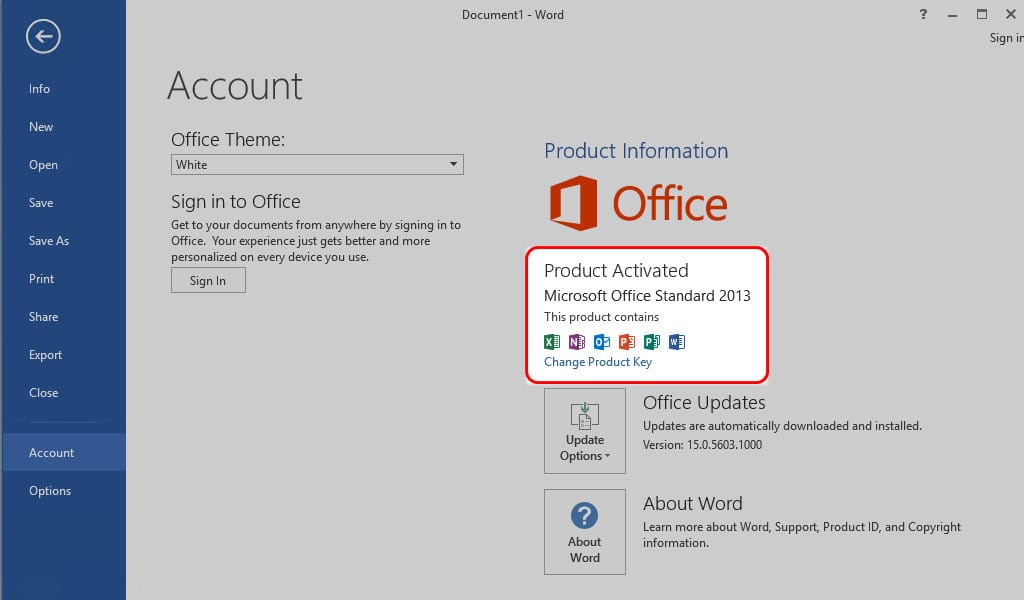
Task: Select New in the backstage menu
Action: (40, 127)
